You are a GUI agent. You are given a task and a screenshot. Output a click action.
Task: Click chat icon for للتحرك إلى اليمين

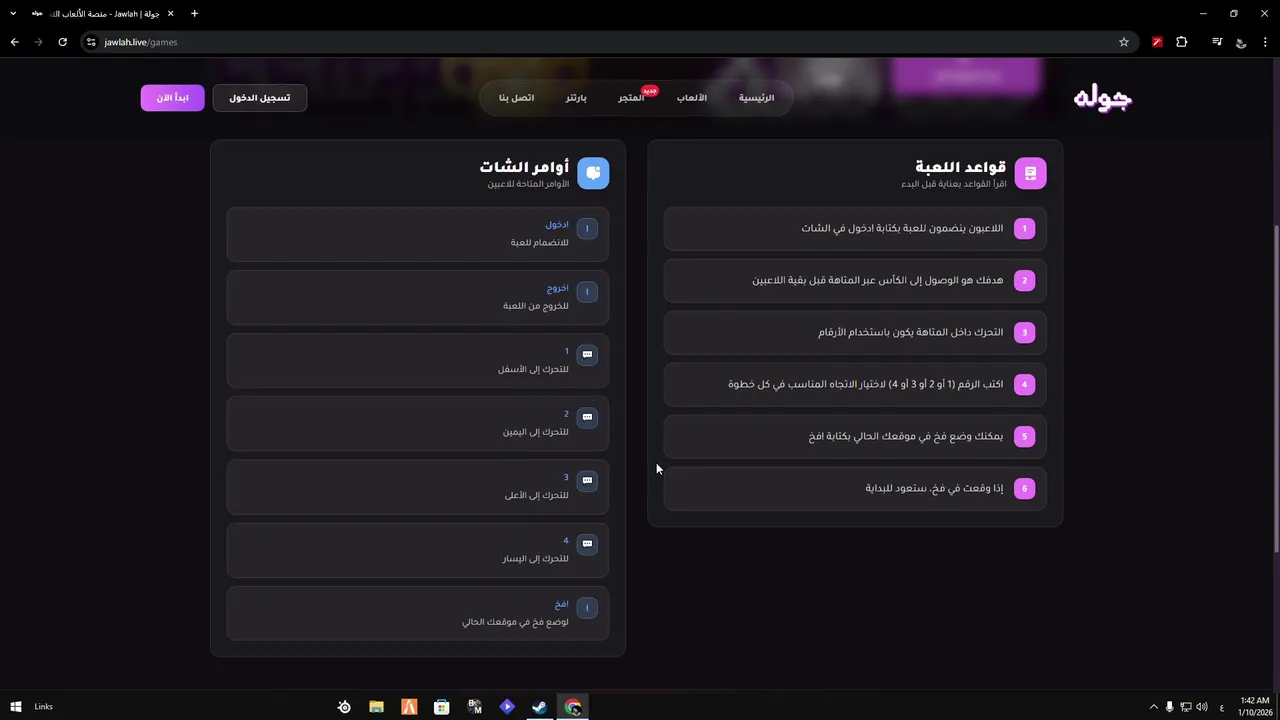pos(587,417)
